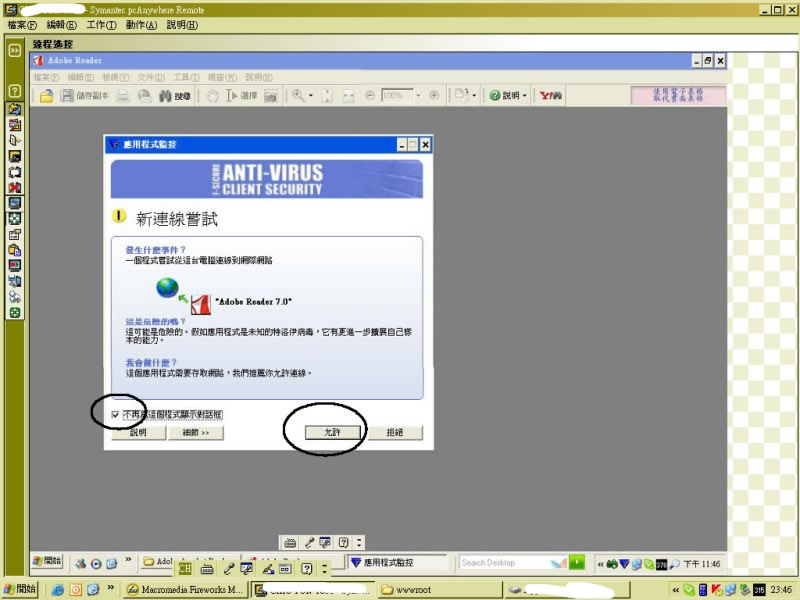Click the zoom in plus button

click(x=434, y=95)
